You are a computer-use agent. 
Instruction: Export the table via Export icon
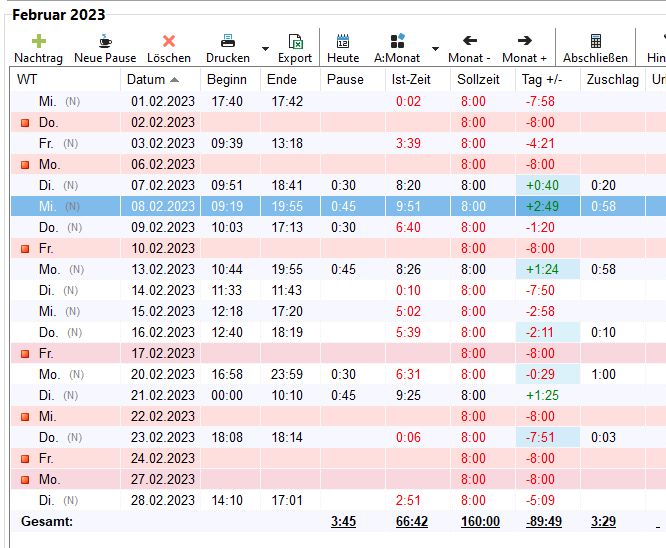click(x=295, y=42)
